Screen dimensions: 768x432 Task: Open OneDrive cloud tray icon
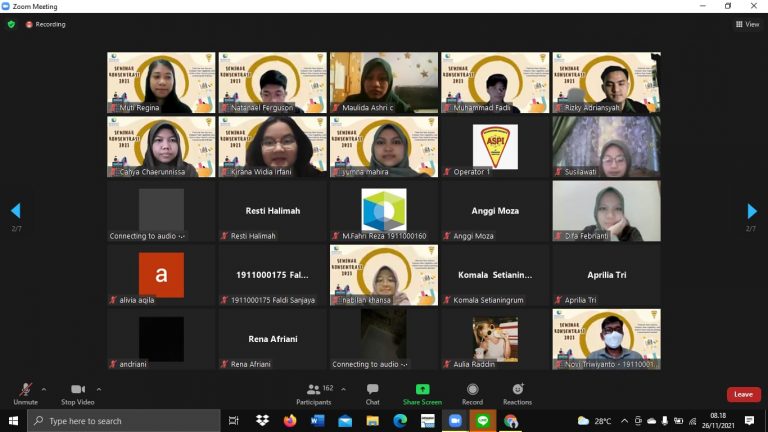coord(651,421)
